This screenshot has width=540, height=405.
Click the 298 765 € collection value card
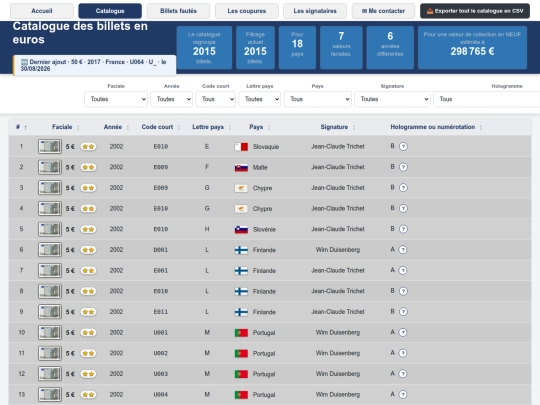pyautogui.click(x=472, y=48)
